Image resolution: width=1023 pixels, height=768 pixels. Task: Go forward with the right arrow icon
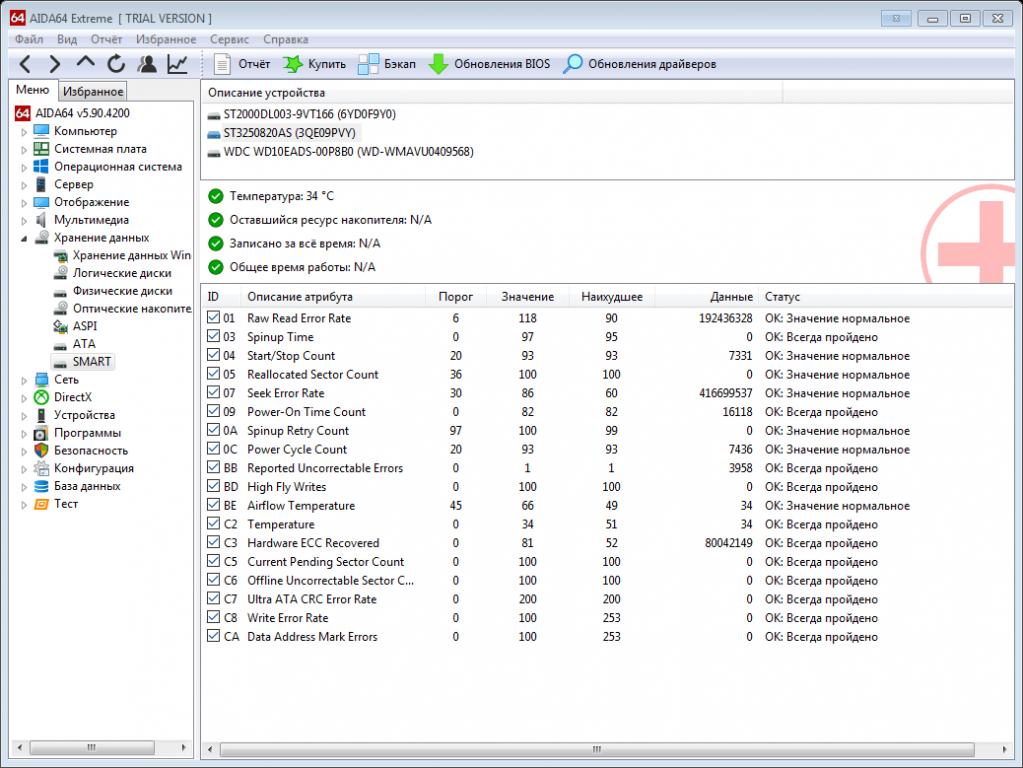tap(55, 64)
